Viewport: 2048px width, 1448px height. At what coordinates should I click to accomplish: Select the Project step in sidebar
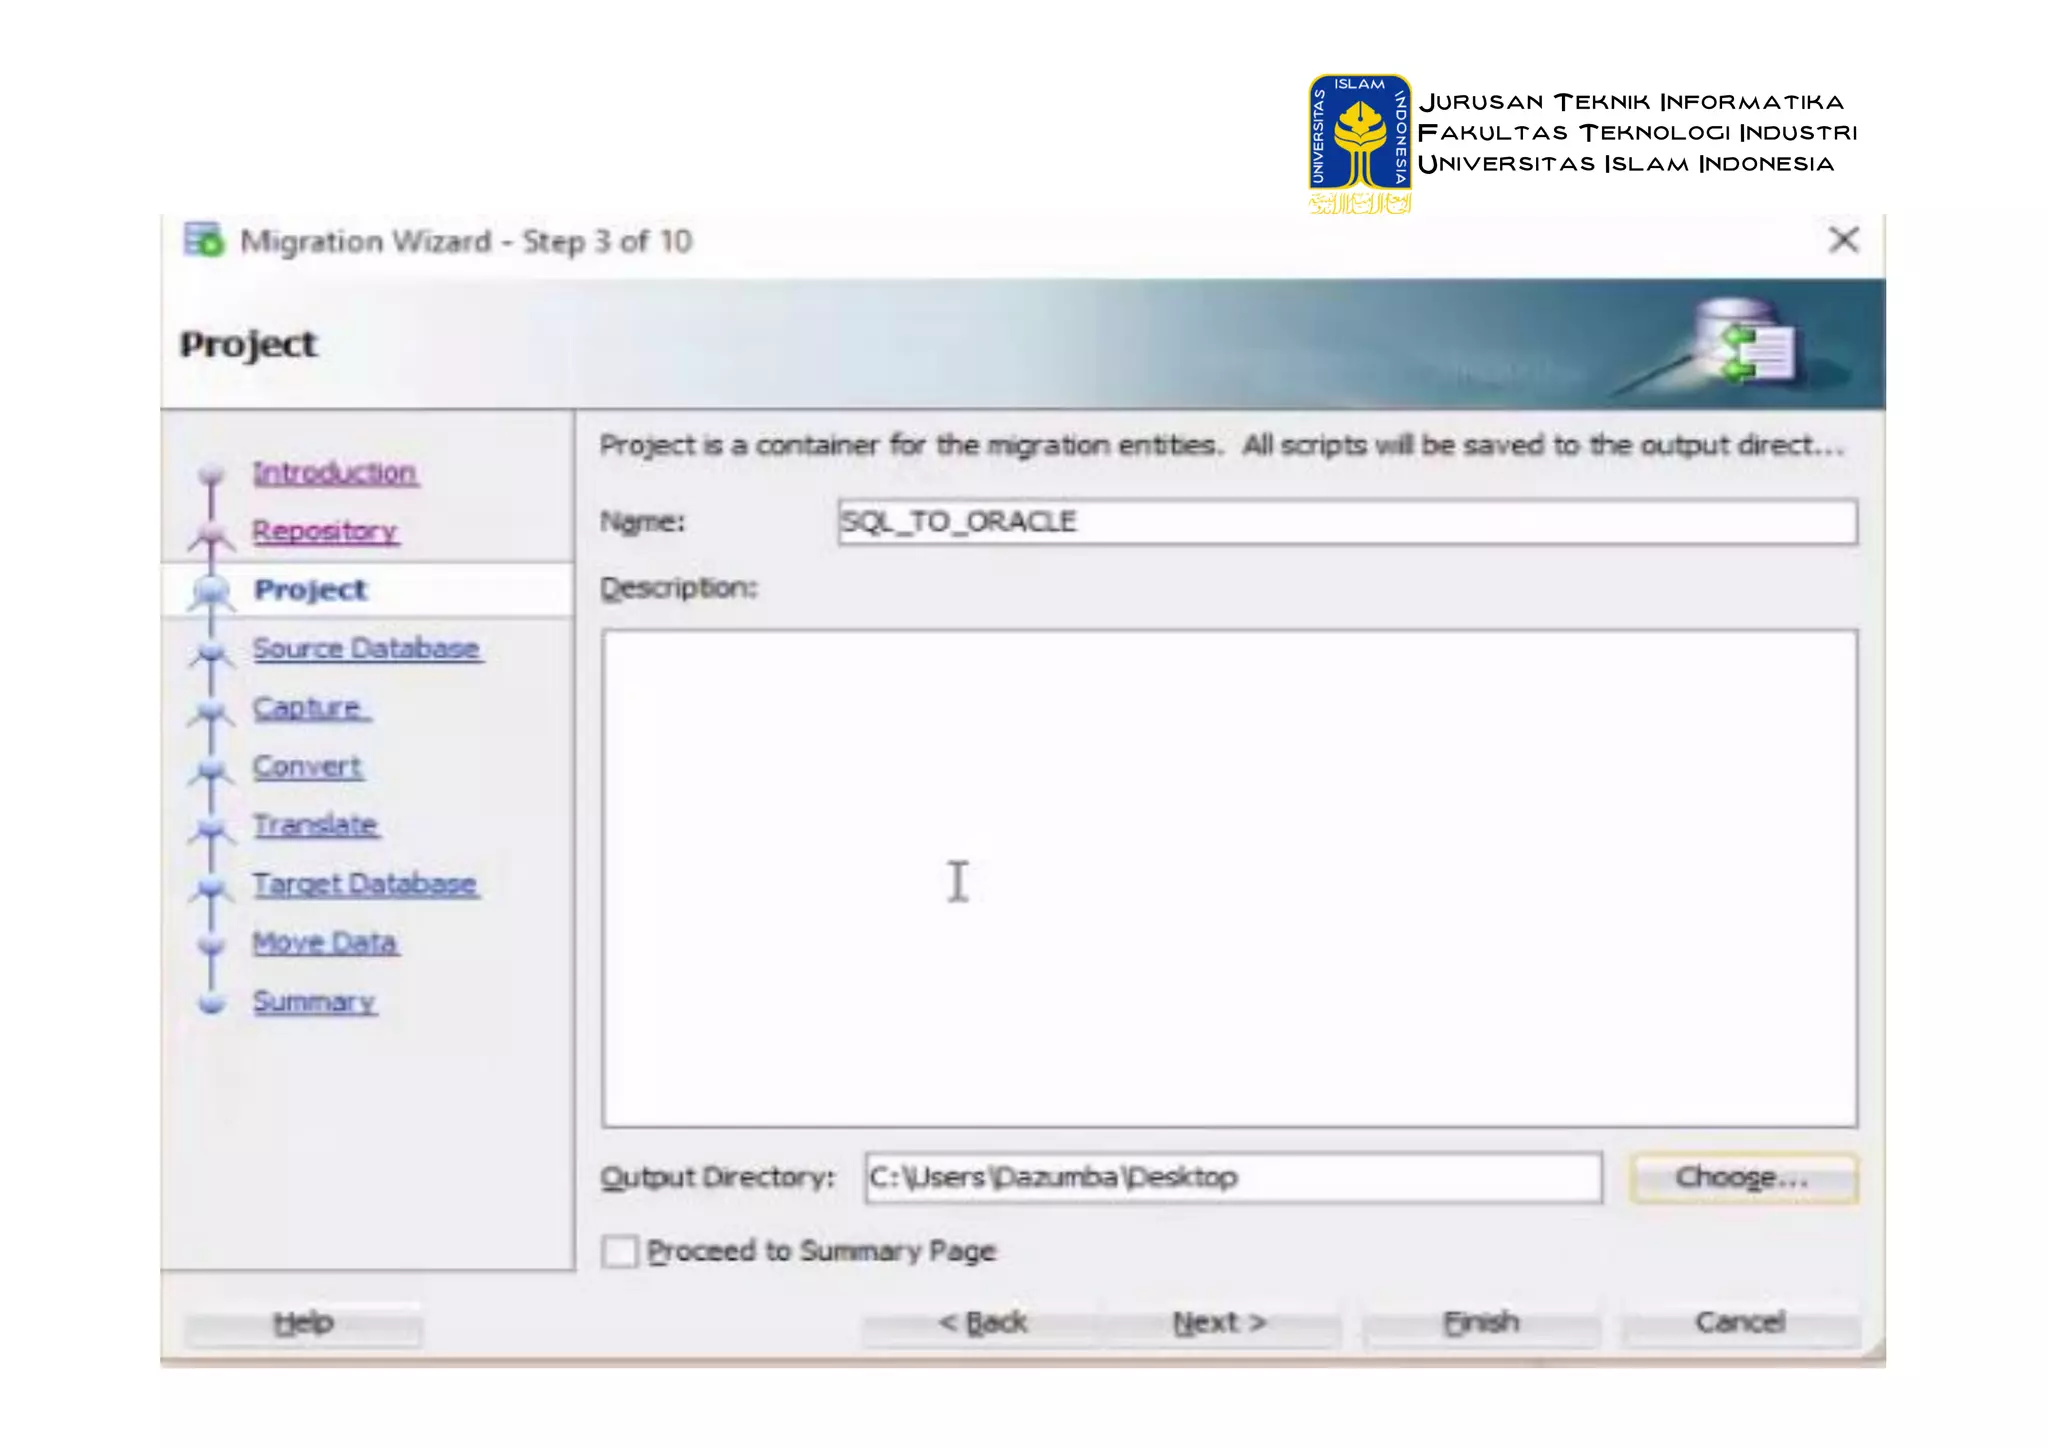(x=311, y=590)
